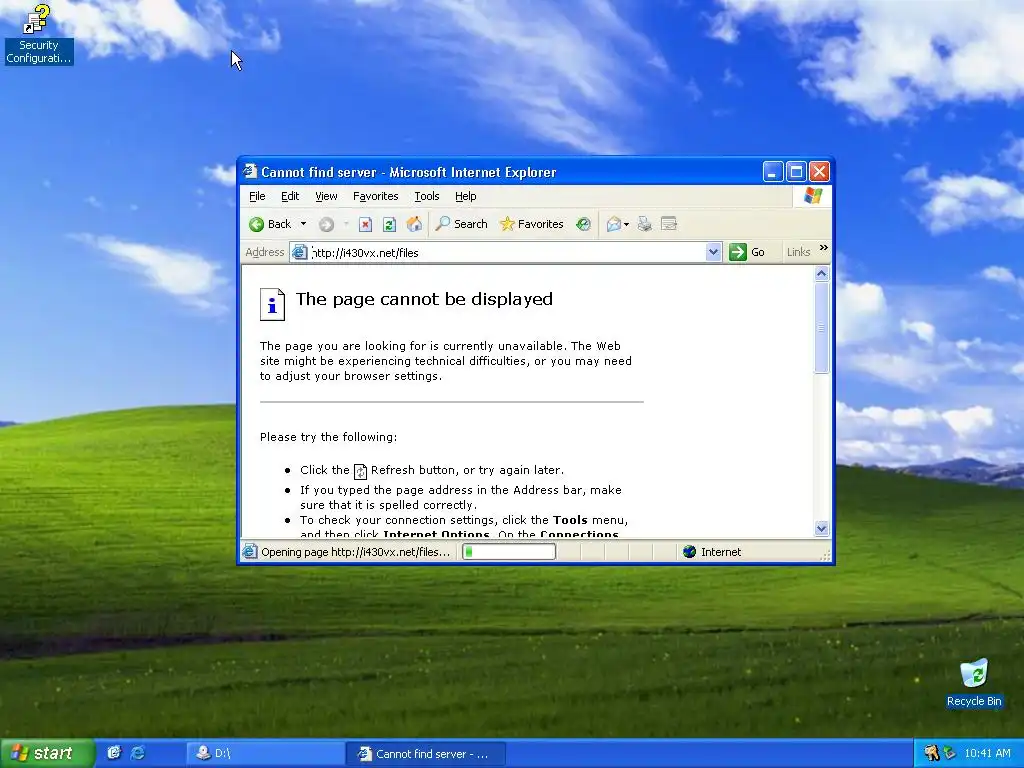Maximize the Internet Explorer window
Screen dimensions: 1024x768
(796, 172)
